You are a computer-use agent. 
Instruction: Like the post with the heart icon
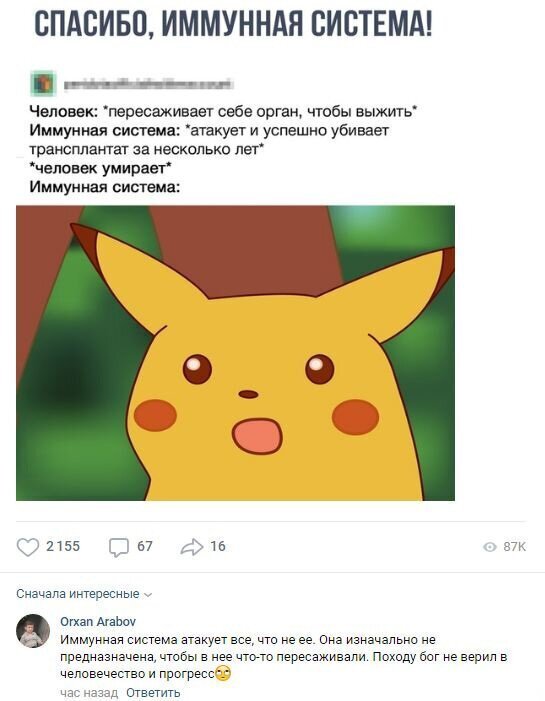[x=28, y=546]
